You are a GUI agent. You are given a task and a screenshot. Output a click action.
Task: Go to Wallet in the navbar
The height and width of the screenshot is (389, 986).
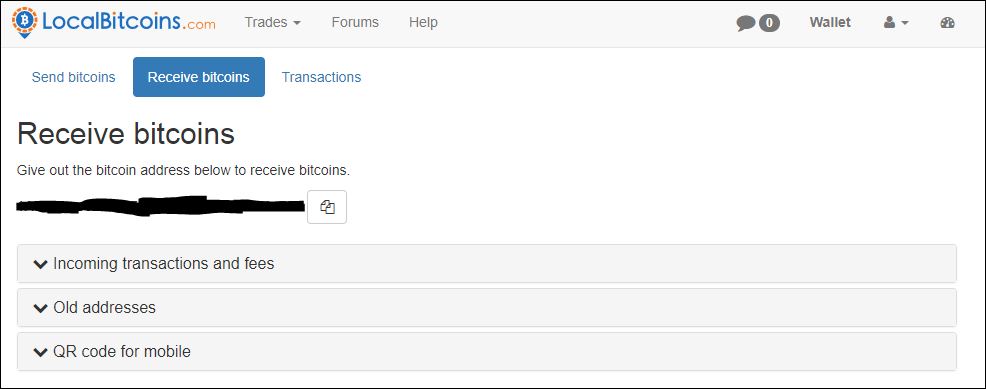coord(830,23)
